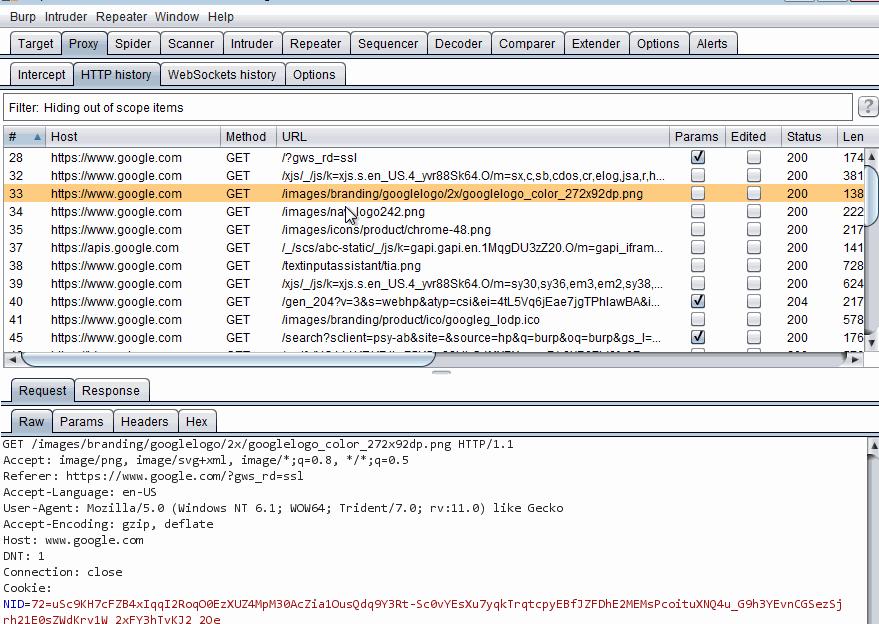
Task: Click the request pane scroll up arrow
Action: [x=871, y=443]
